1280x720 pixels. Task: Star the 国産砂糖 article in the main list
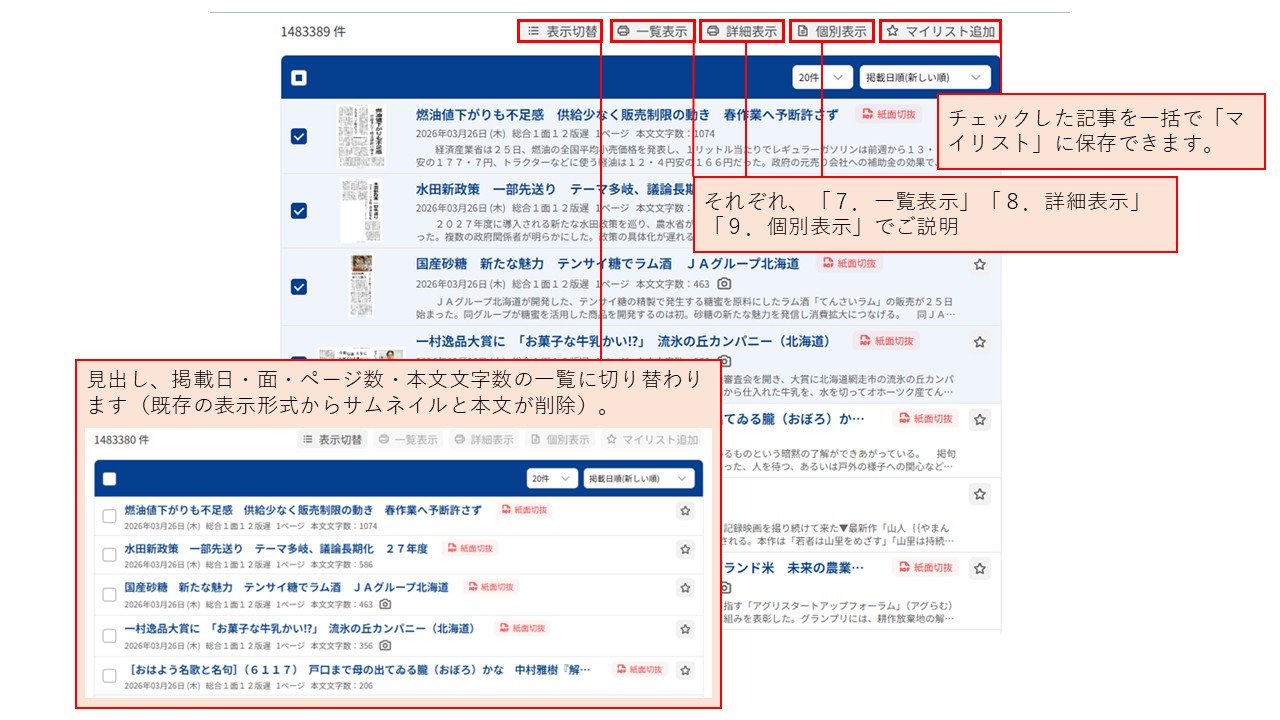[980, 265]
